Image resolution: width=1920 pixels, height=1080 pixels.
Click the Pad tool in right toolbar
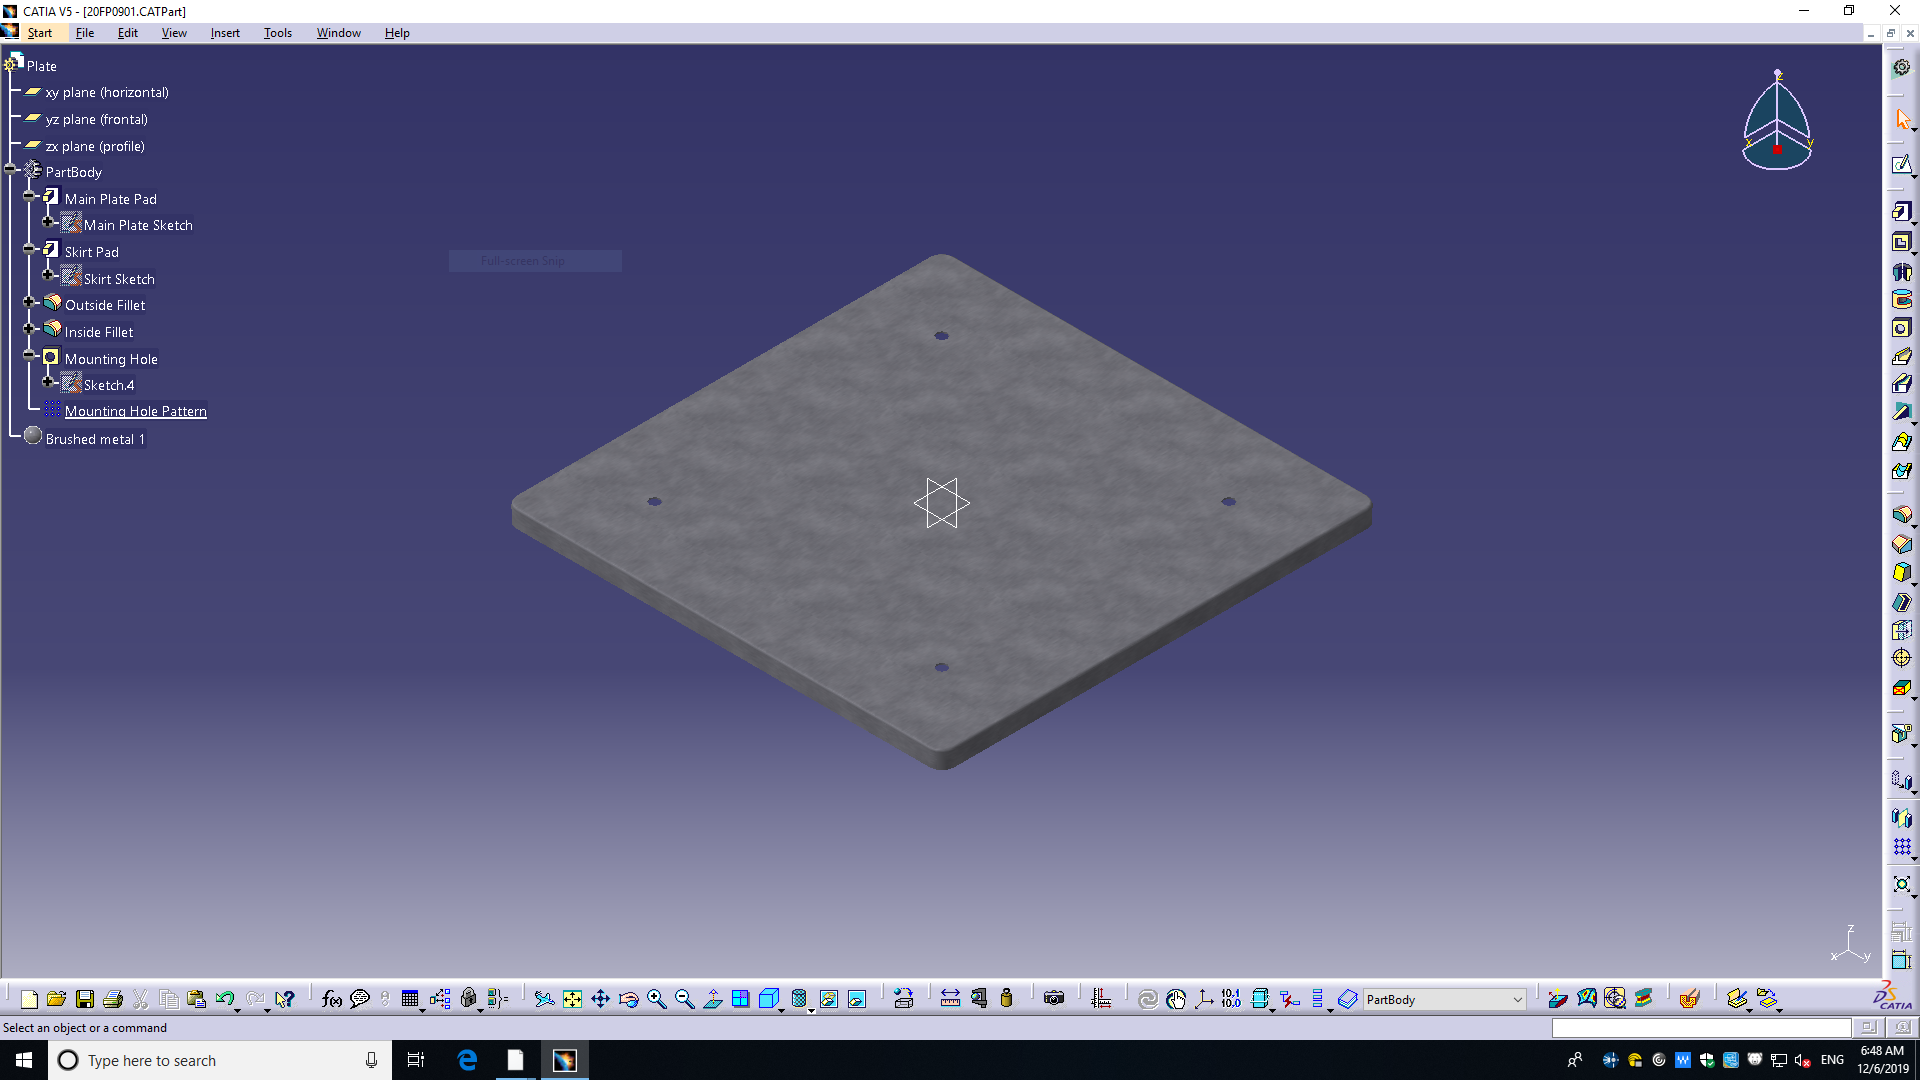1901,212
